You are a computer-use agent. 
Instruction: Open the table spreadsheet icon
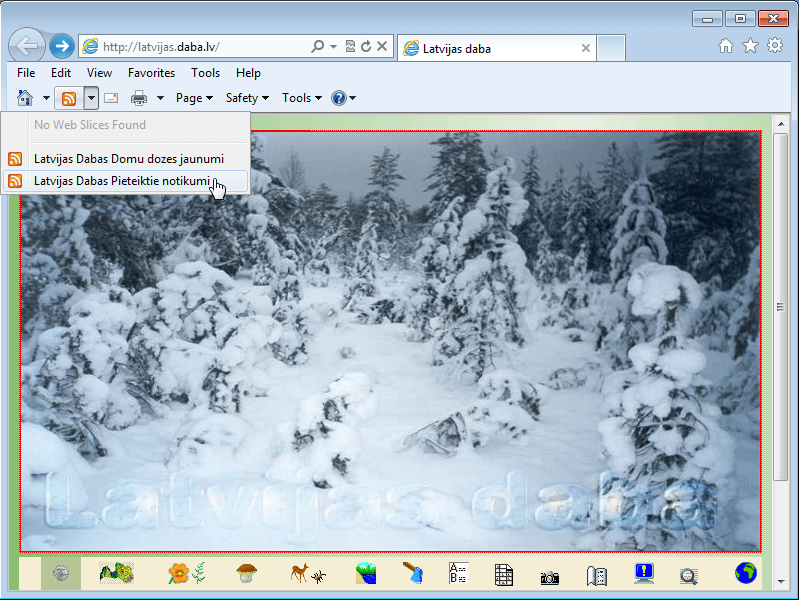pos(504,575)
